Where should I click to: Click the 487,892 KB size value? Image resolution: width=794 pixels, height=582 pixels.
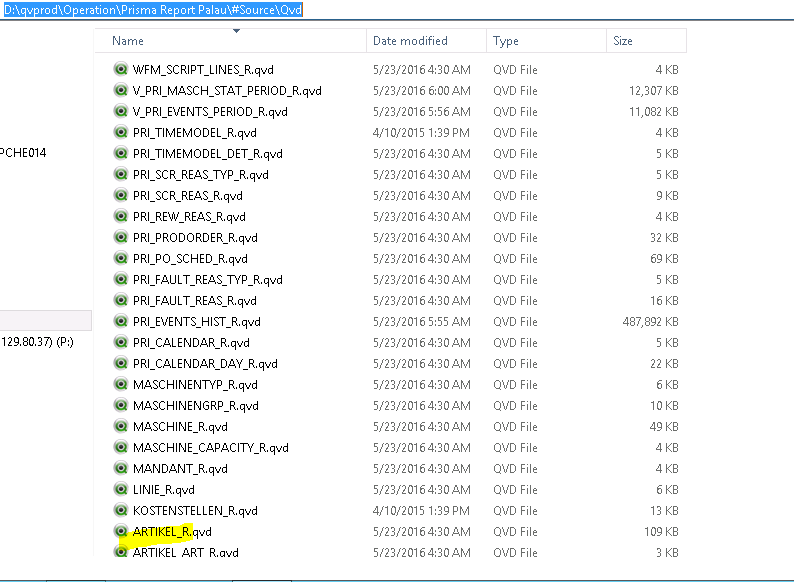coord(651,322)
